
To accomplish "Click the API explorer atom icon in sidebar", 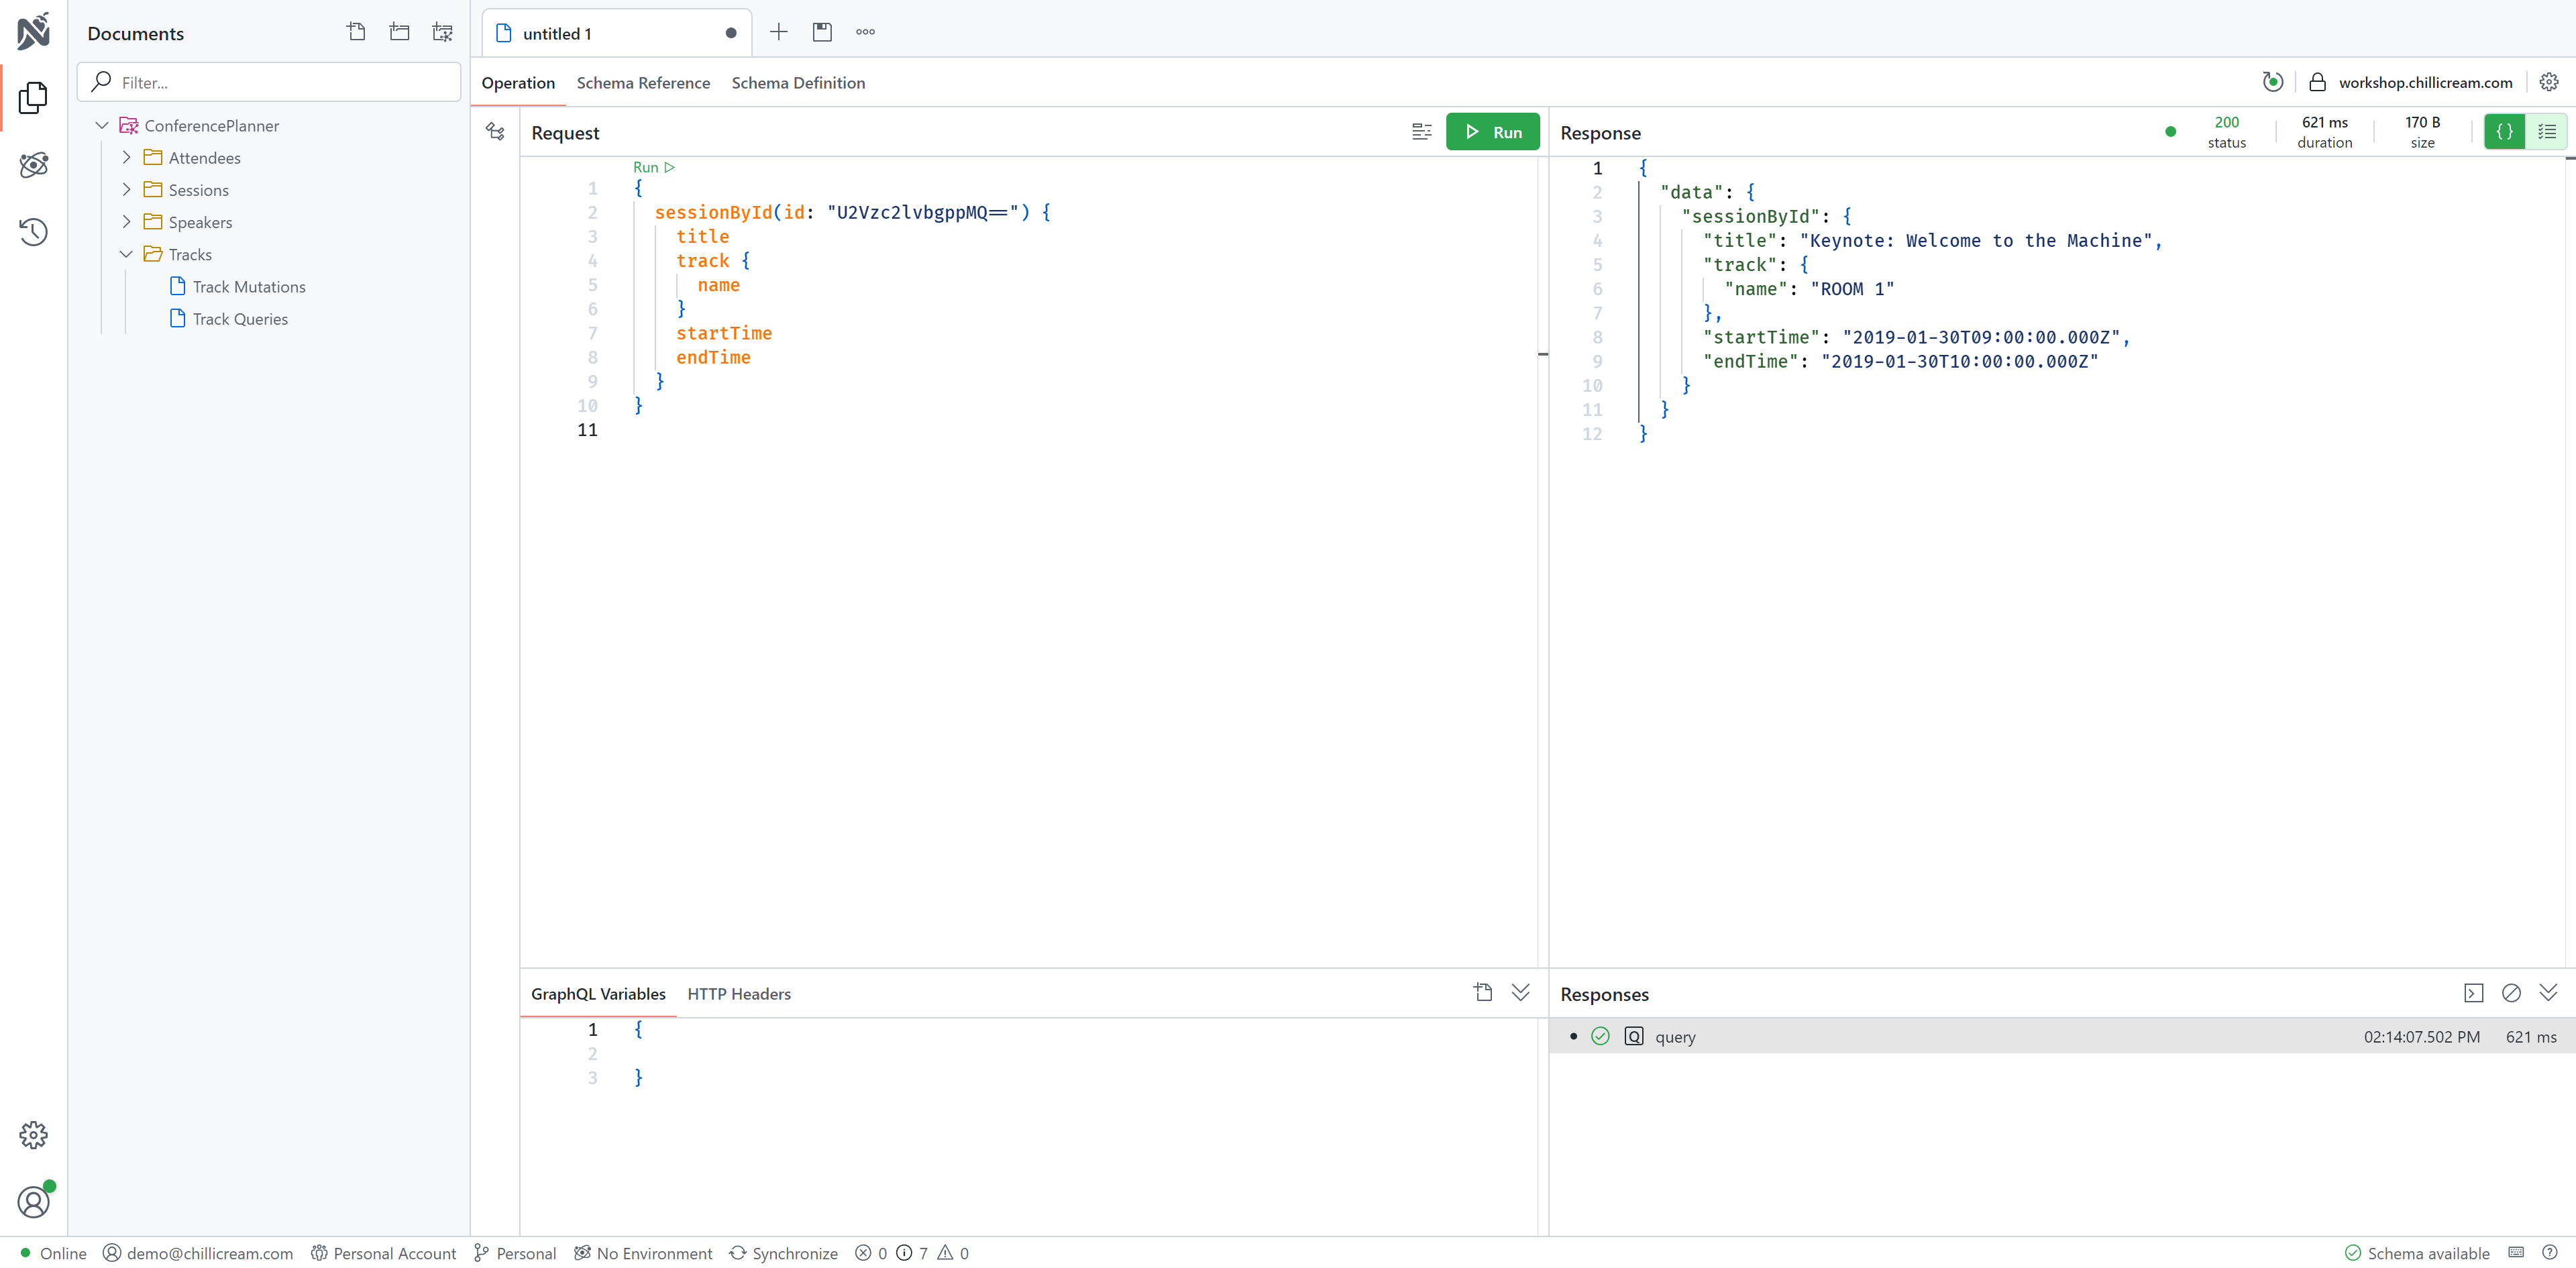I will pos(33,165).
